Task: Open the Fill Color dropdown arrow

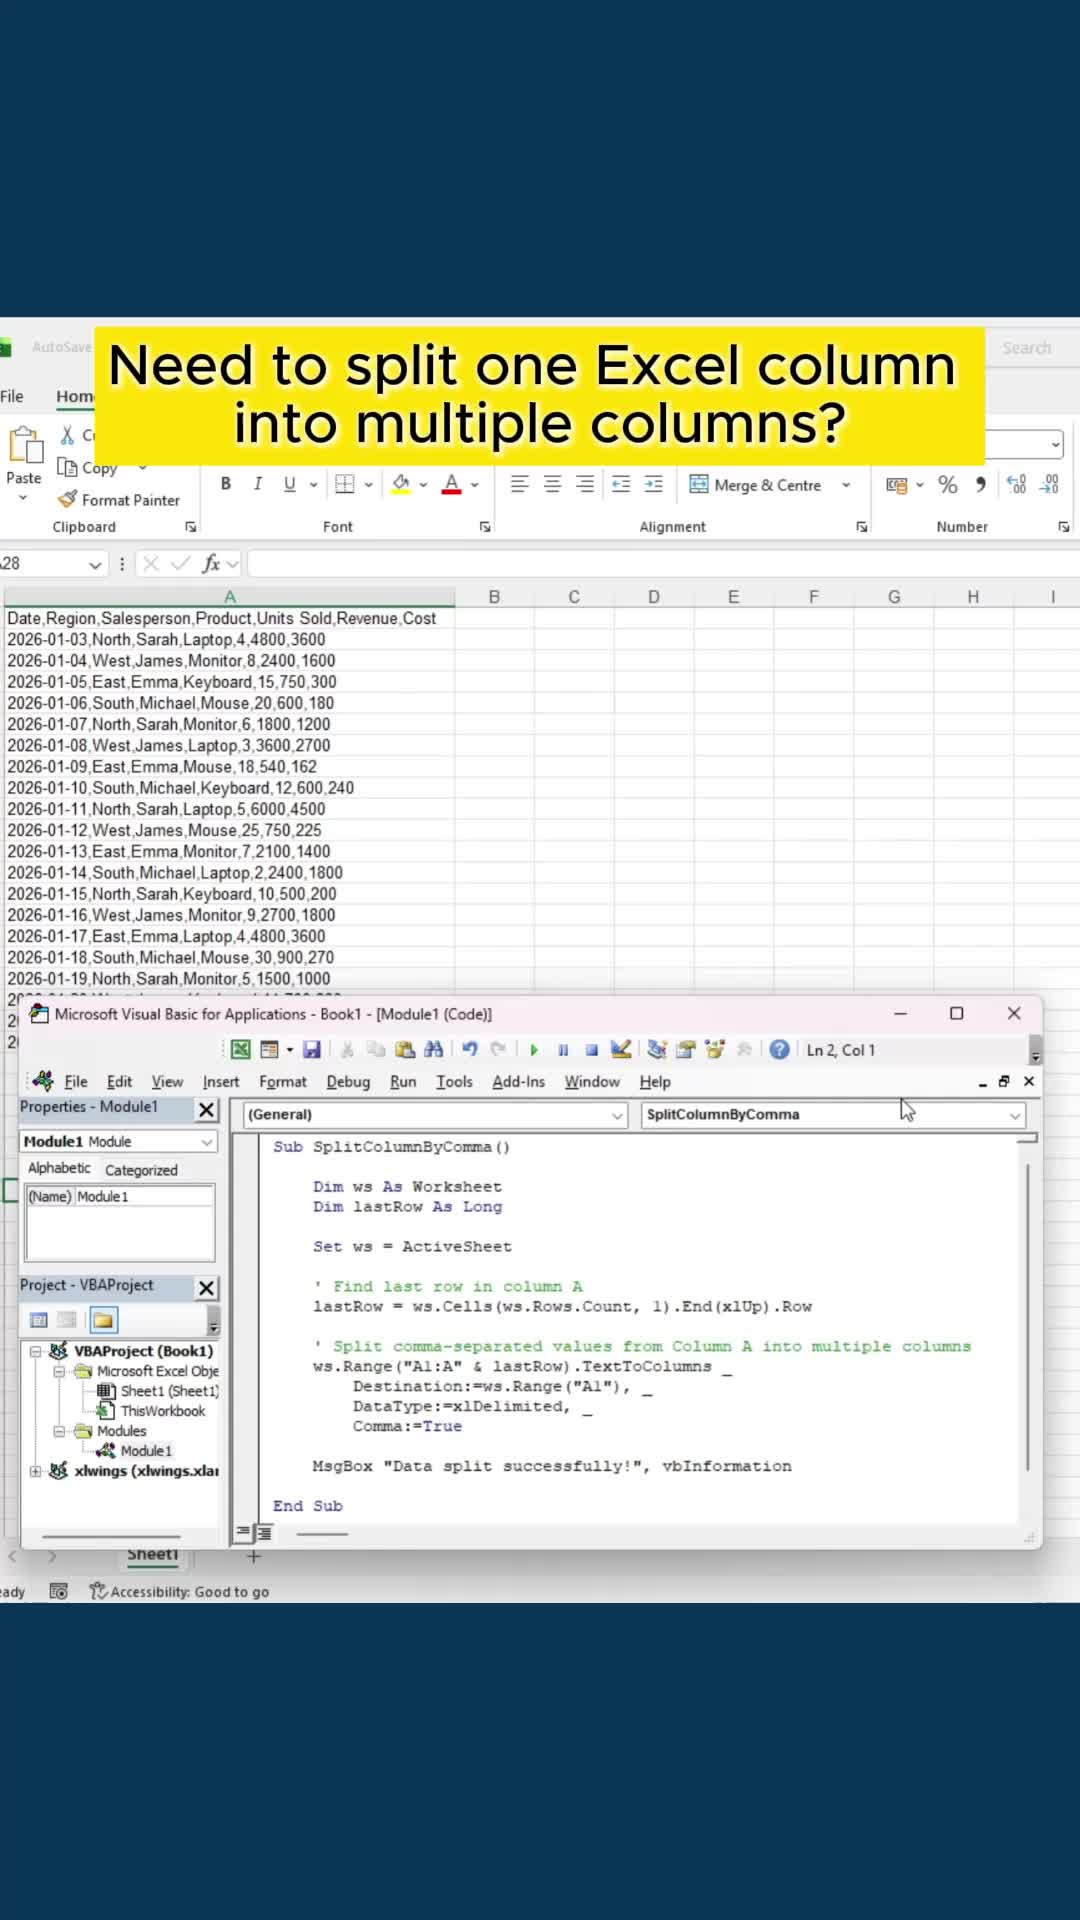Action: click(424, 485)
